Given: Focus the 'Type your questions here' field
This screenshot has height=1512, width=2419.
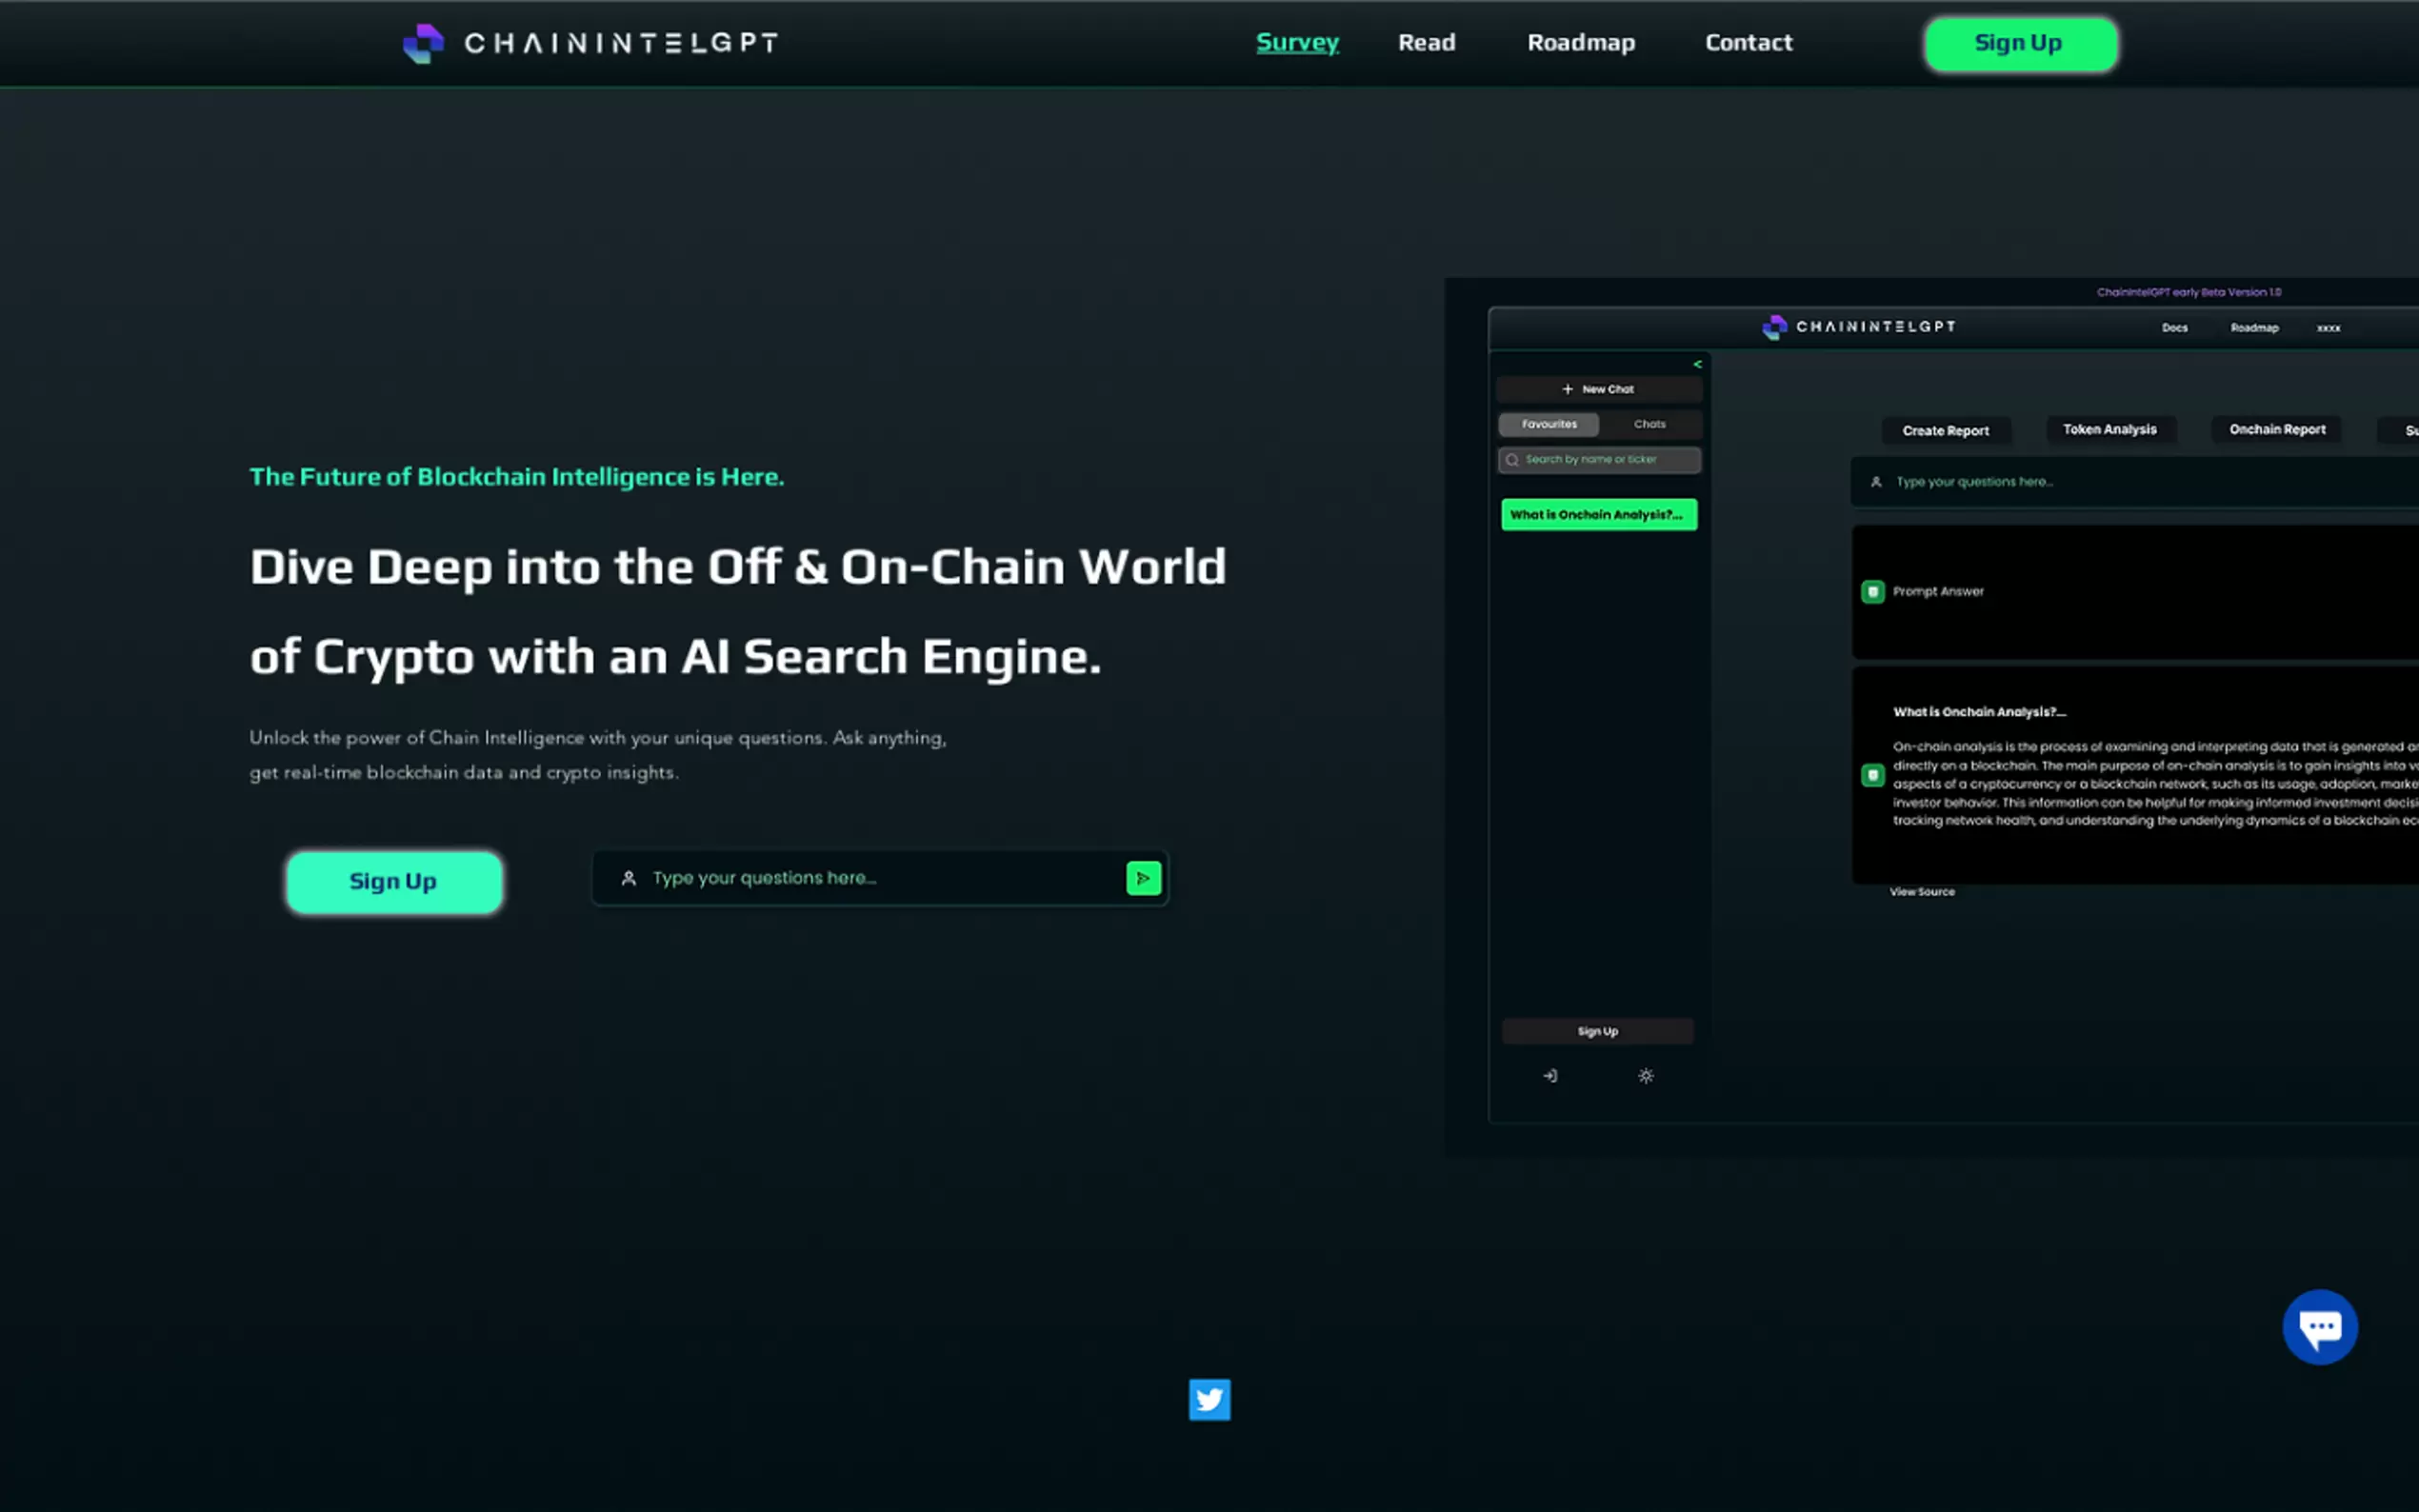Looking at the screenshot, I should [870, 878].
